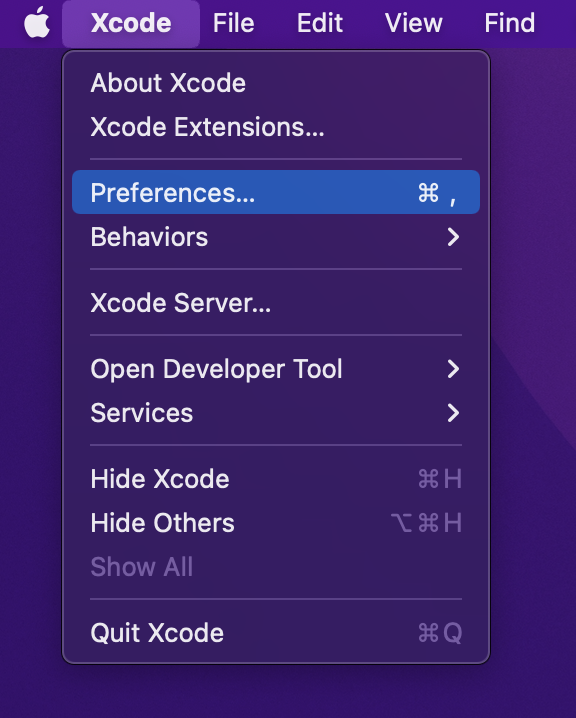Click the Xcode menu bar title
576x718 pixels.
pos(131,23)
